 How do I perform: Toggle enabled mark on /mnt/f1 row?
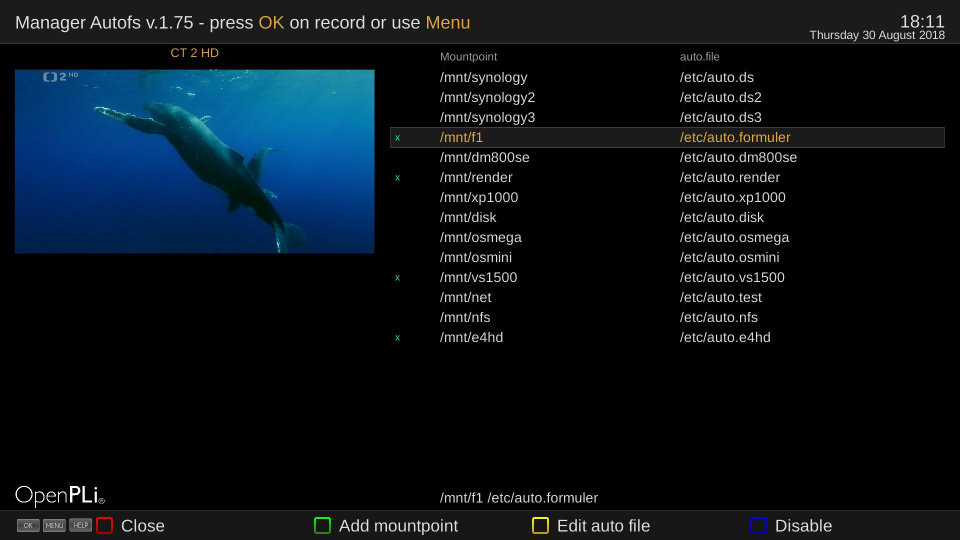397,138
